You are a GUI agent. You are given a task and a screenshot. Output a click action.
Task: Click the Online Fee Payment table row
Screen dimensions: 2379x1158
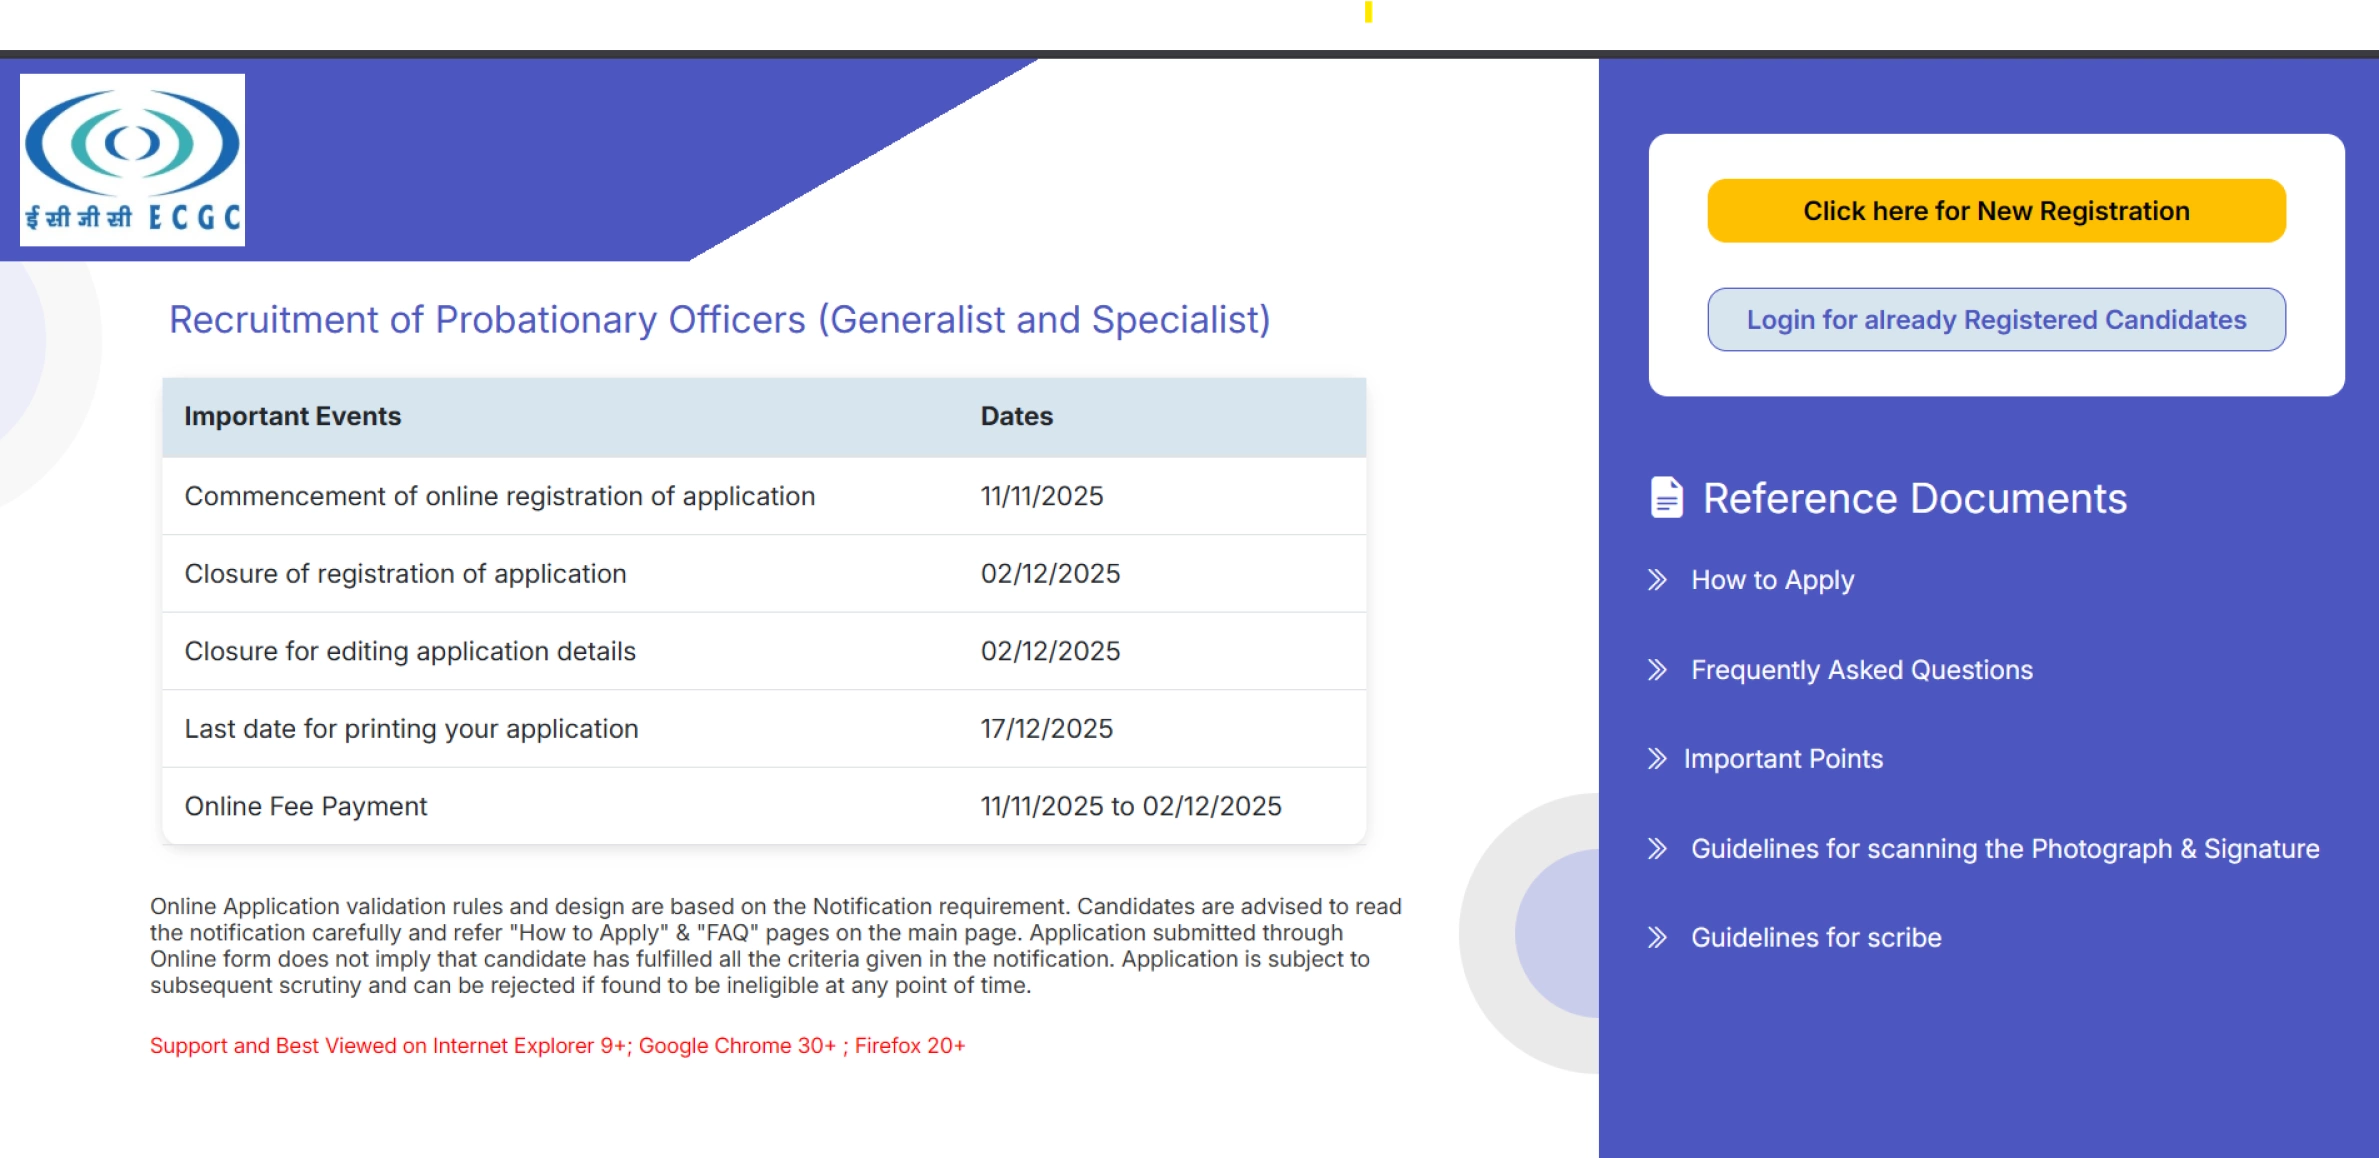[764, 805]
